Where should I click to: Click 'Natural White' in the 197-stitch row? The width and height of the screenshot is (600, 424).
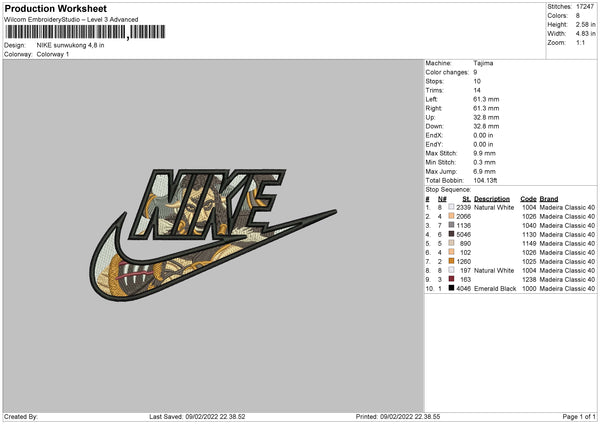[494, 271]
